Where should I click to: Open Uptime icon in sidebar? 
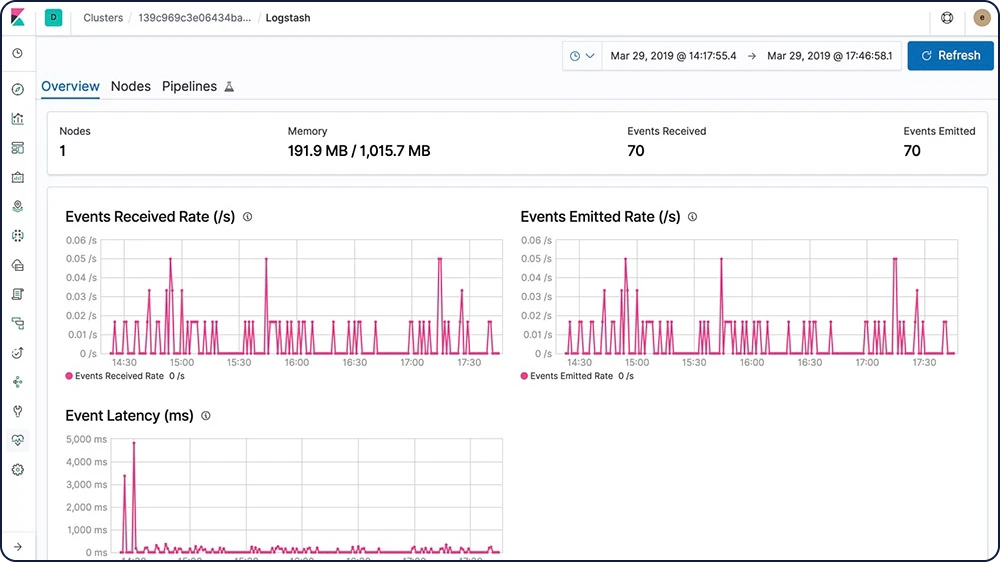18,353
